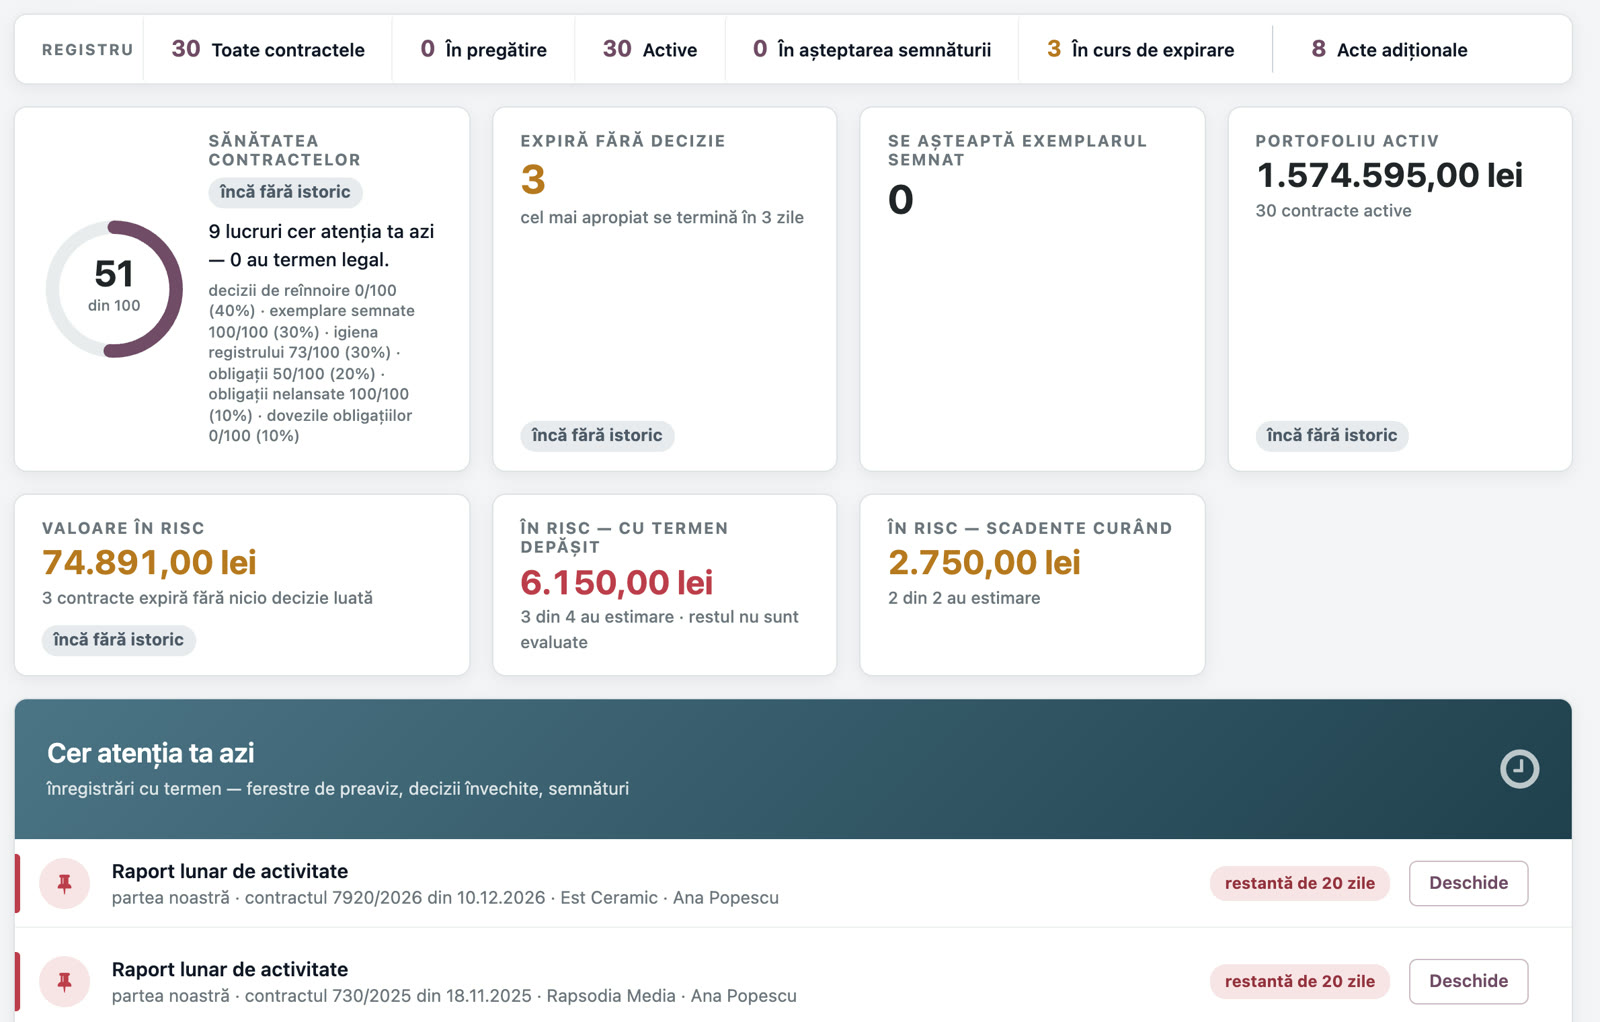Image resolution: width=1600 pixels, height=1022 pixels.
Task: Click the text 9 lucruri cer atenția ta azi
Action: (x=321, y=232)
